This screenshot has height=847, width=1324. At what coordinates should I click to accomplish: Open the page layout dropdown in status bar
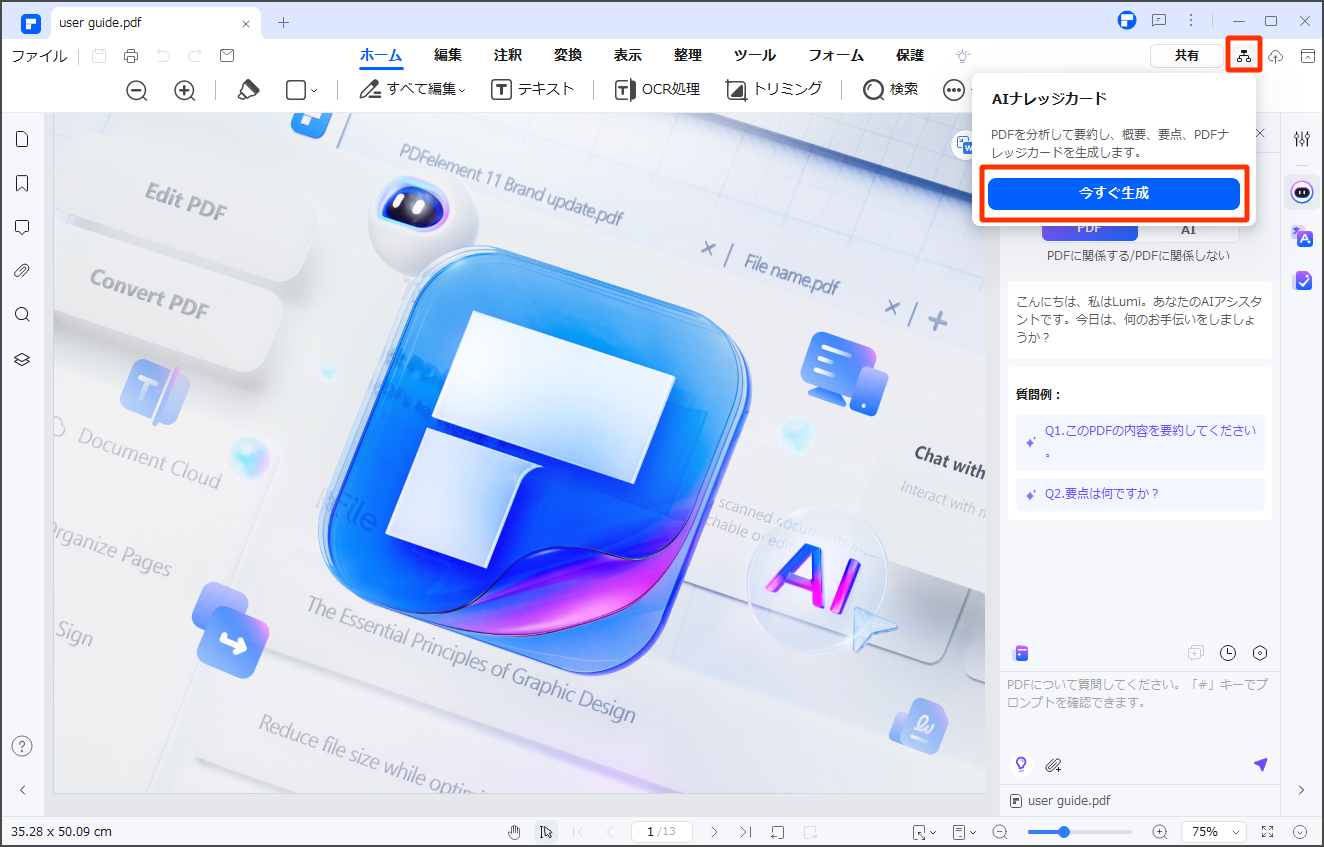(964, 832)
